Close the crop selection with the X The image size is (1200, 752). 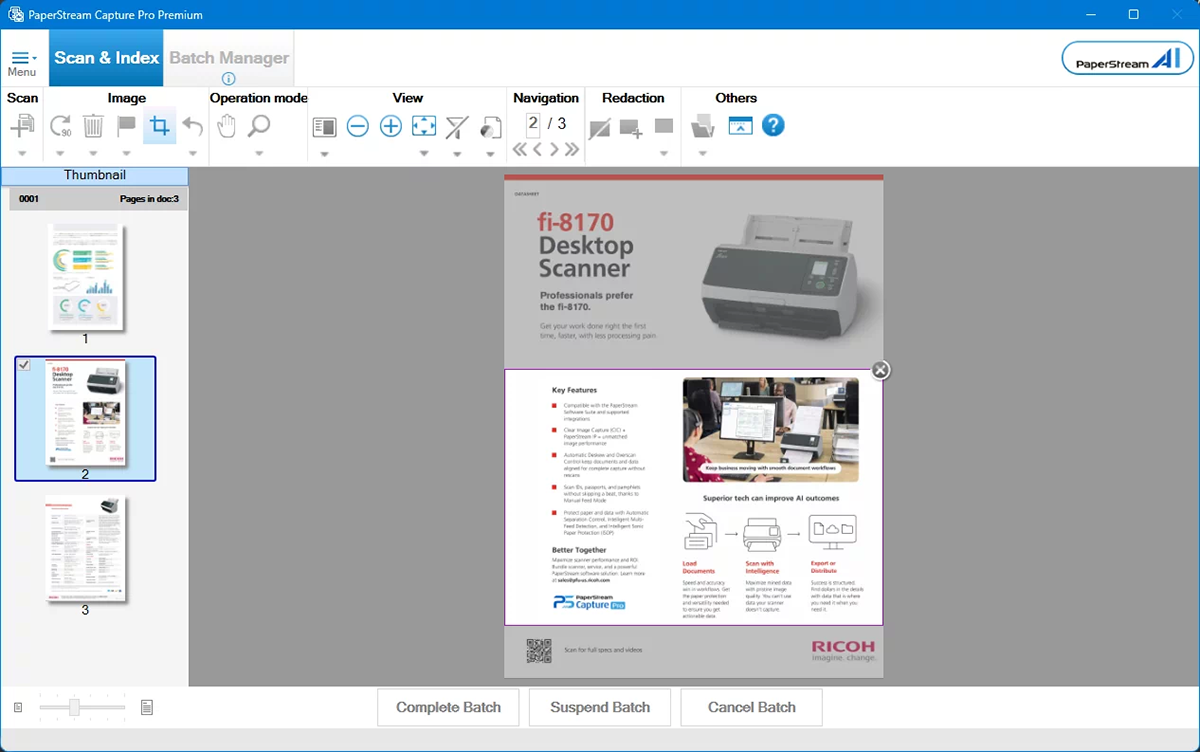pos(880,370)
